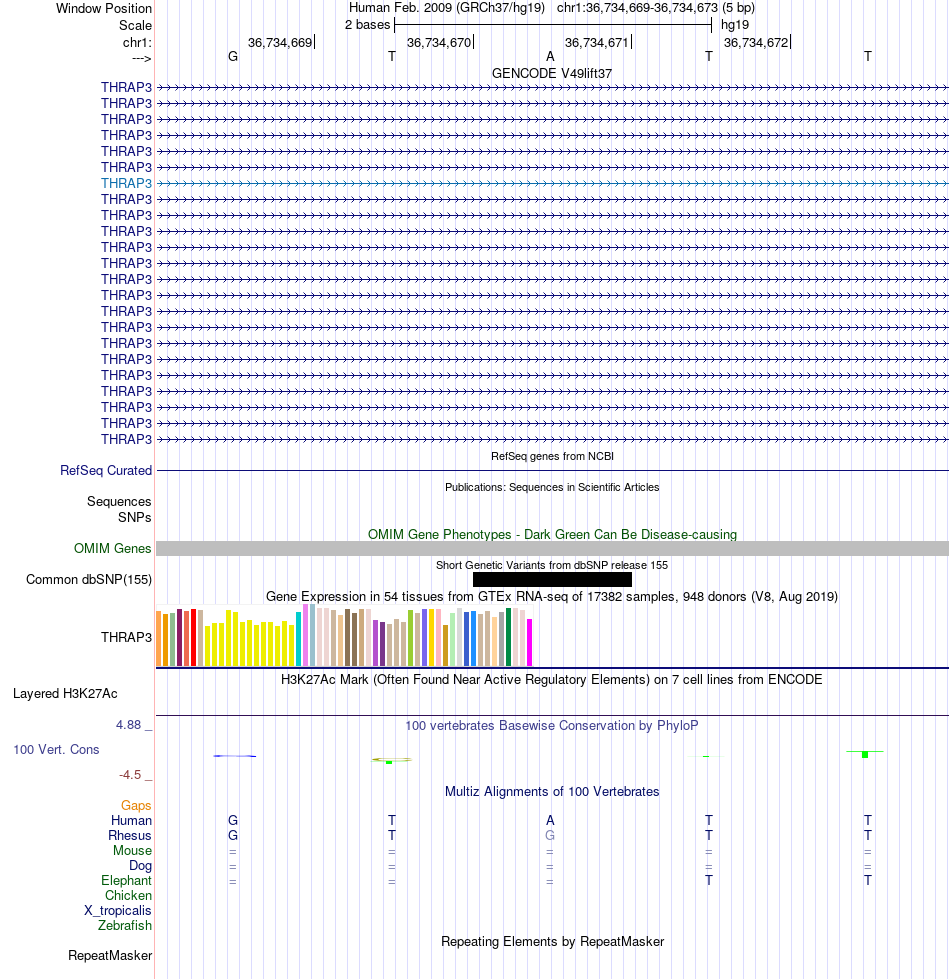Open the OMIM Gene Phenotypes track title

pyautogui.click(x=552, y=534)
